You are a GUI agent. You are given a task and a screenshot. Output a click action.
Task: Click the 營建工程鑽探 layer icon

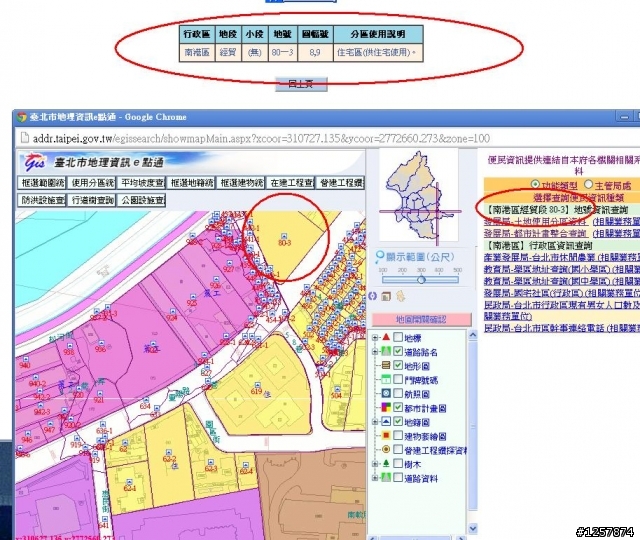(386, 449)
